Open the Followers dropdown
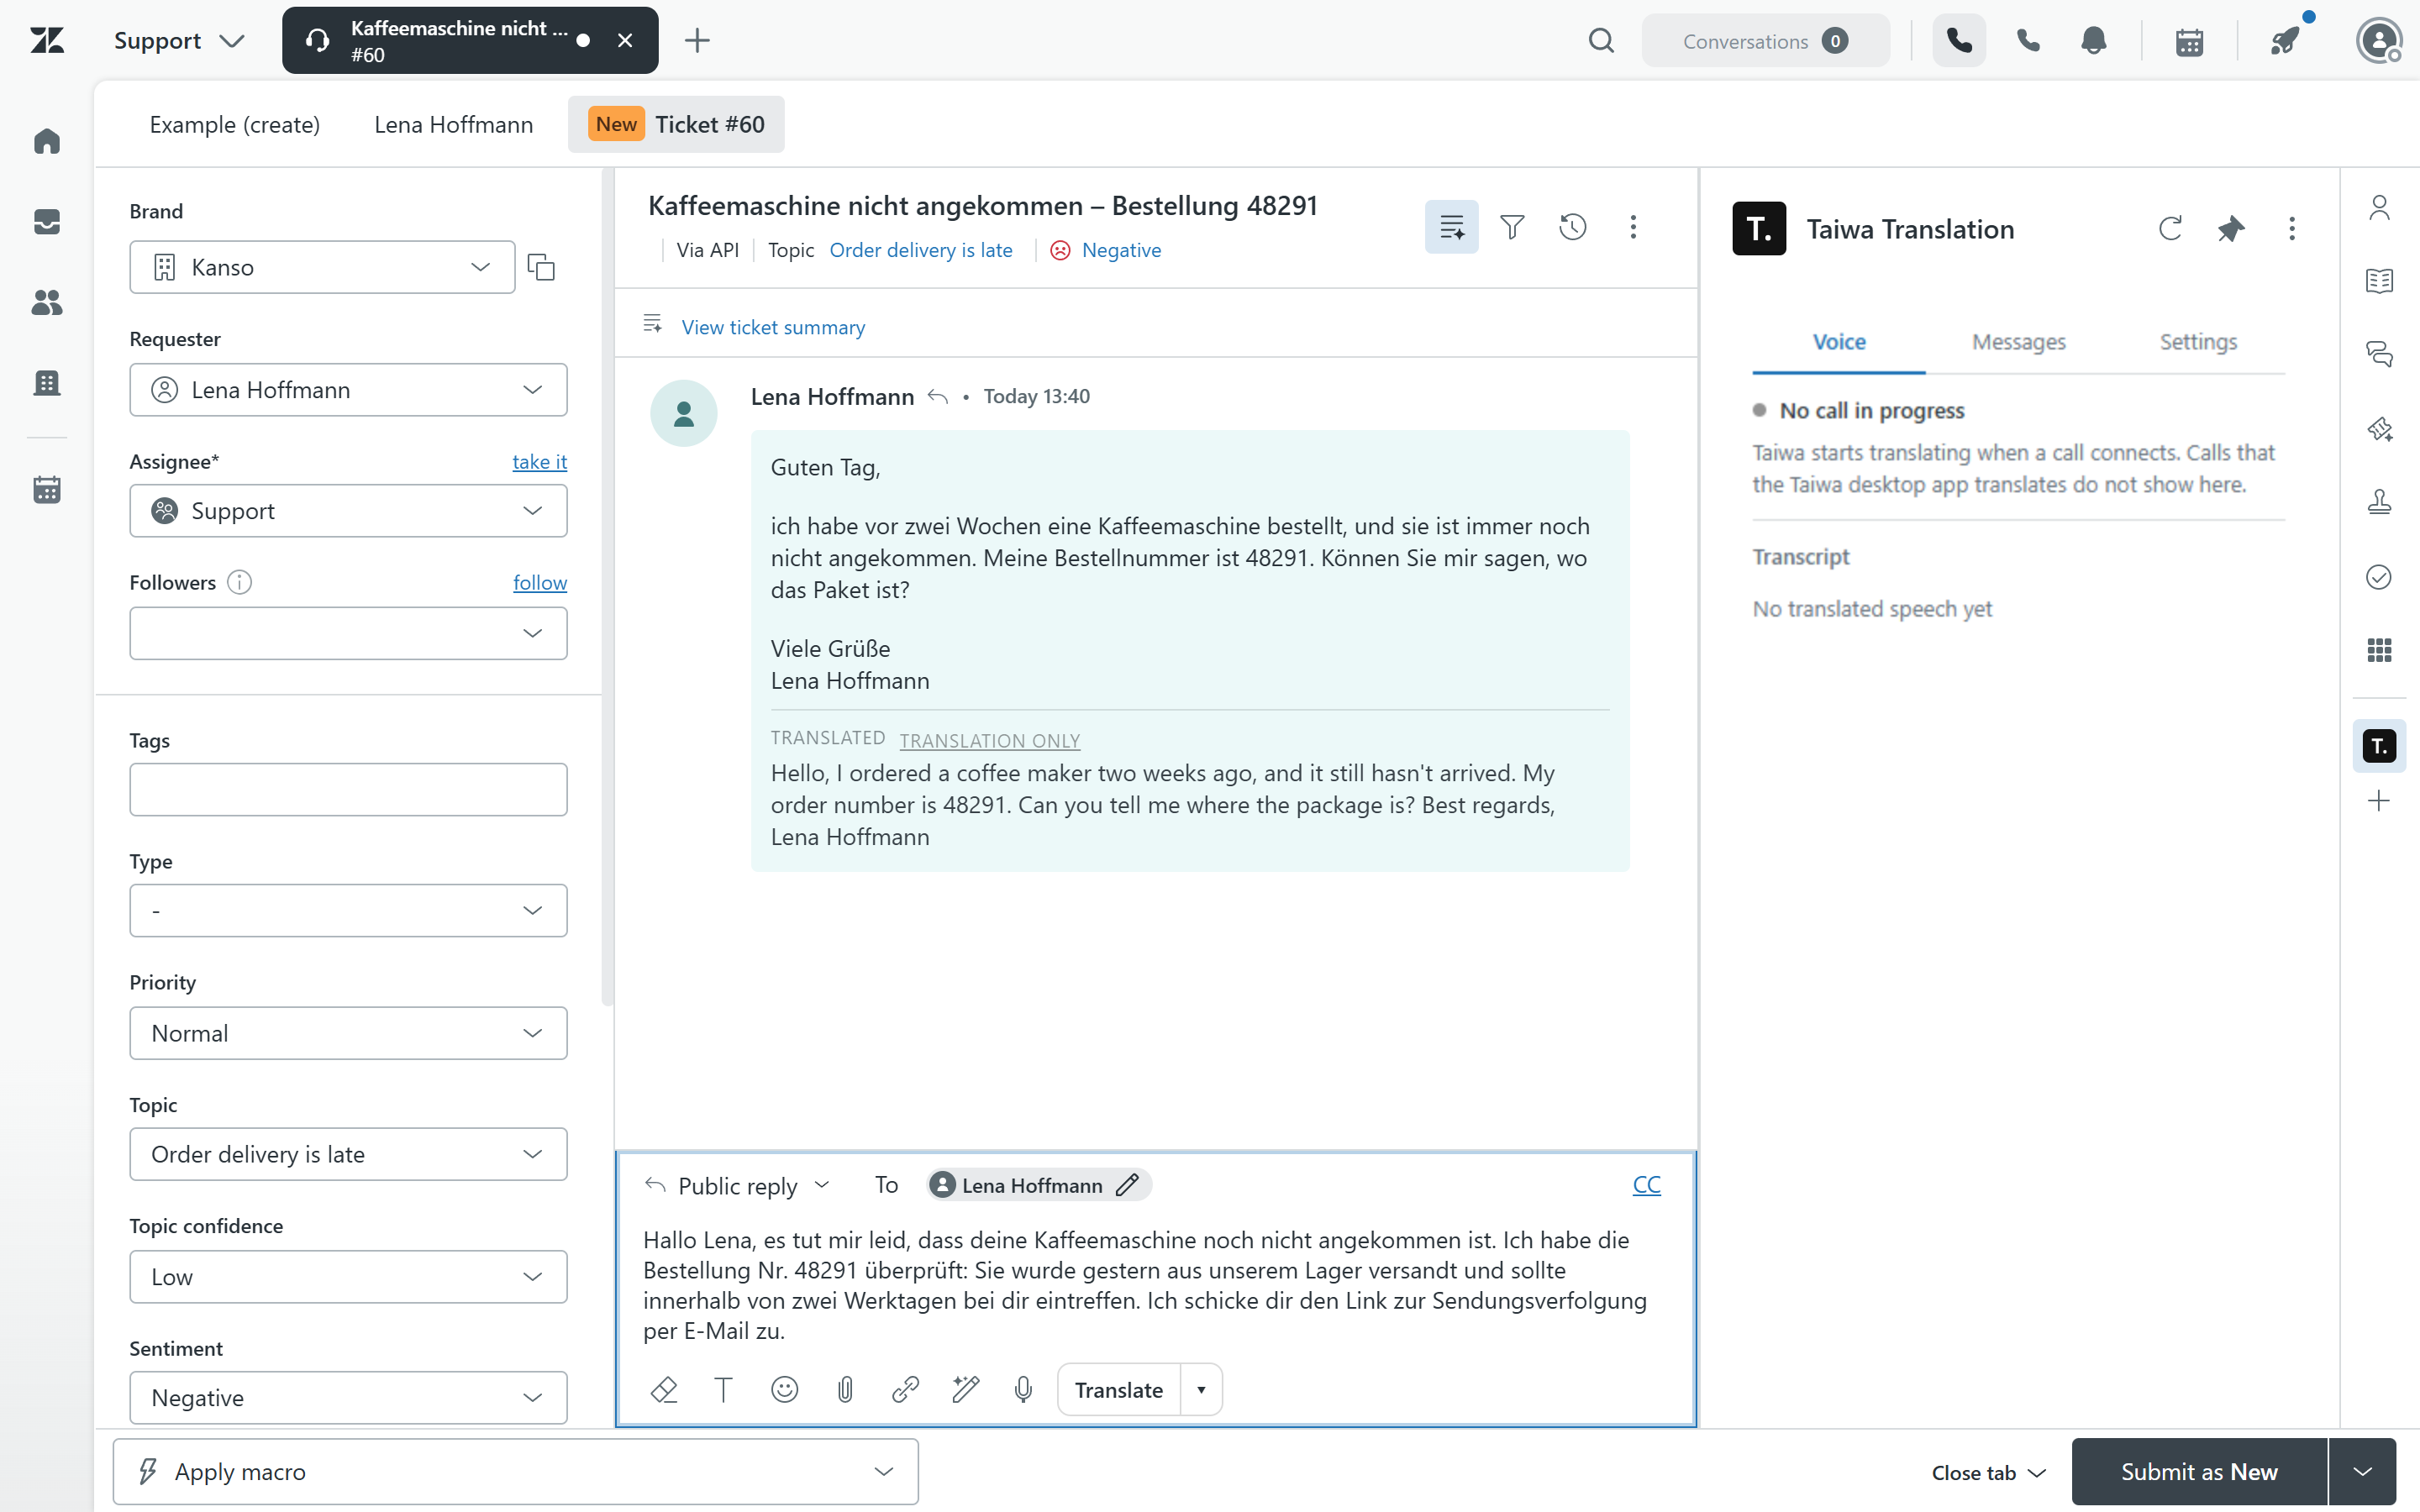2420x1512 pixels. [x=348, y=633]
